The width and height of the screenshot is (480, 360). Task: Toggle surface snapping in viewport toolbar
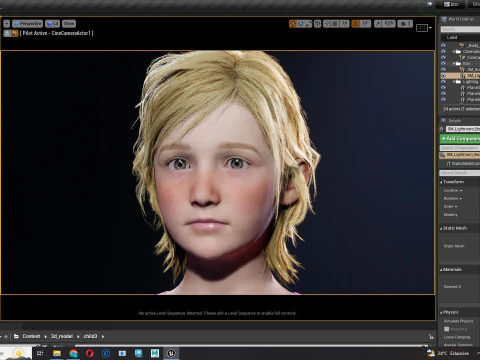coord(327,24)
